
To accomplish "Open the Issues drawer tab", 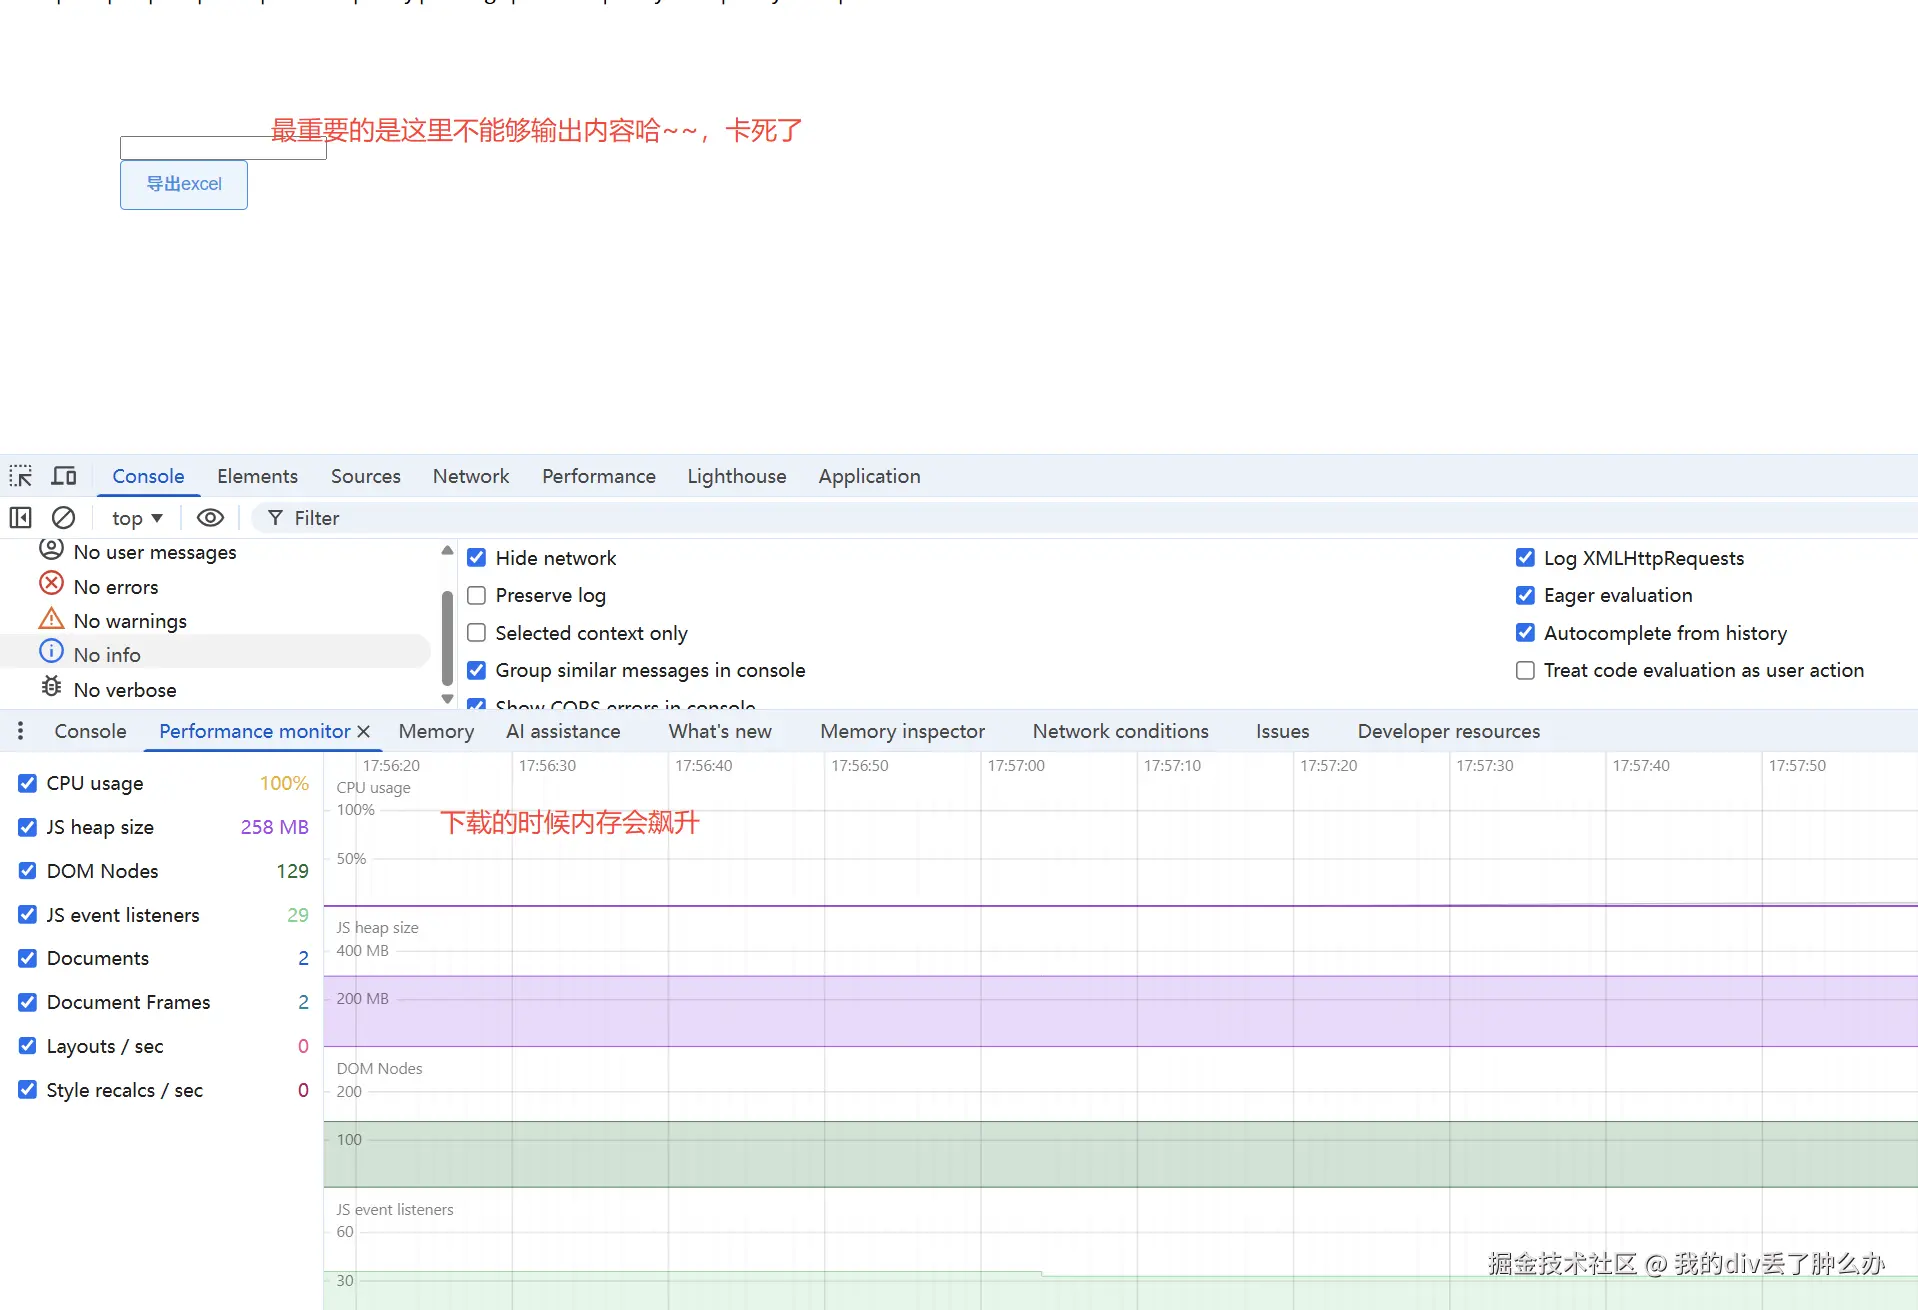I will click(x=1282, y=731).
